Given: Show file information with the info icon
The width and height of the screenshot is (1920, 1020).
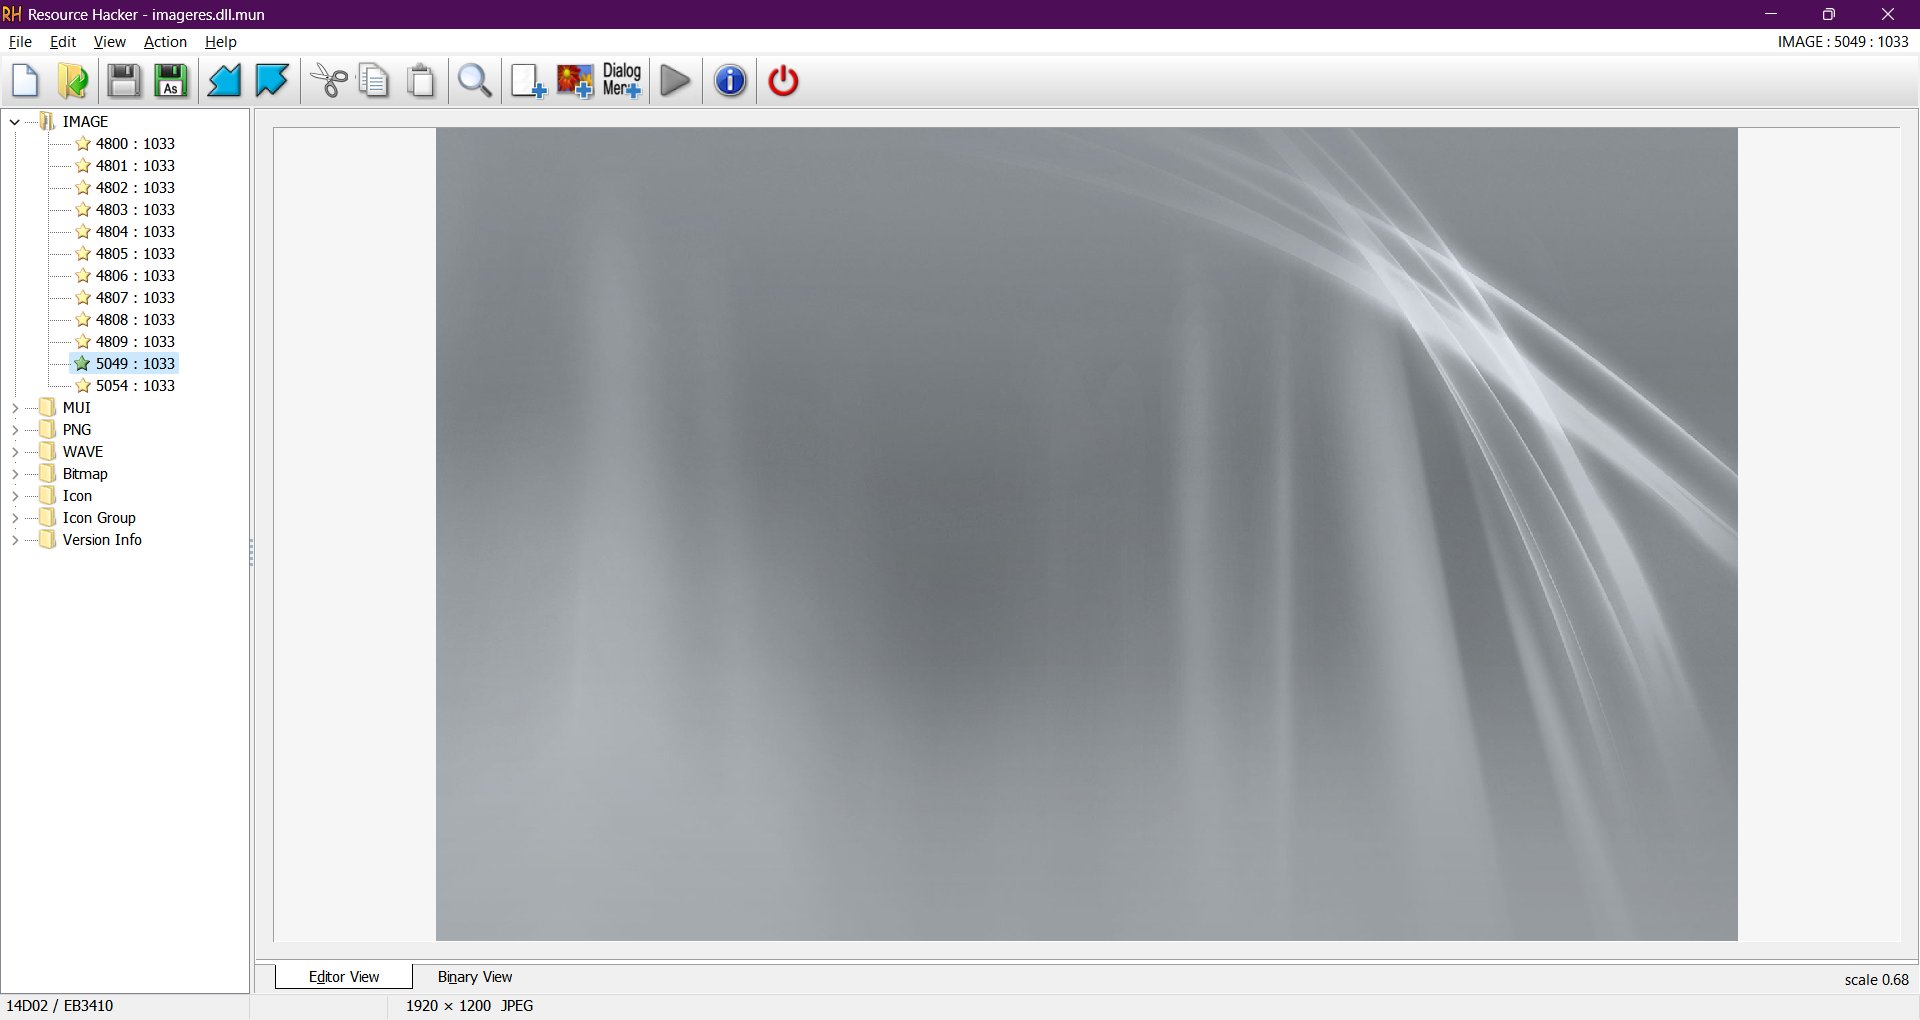Looking at the screenshot, I should pyautogui.click(x=729, y=81).
